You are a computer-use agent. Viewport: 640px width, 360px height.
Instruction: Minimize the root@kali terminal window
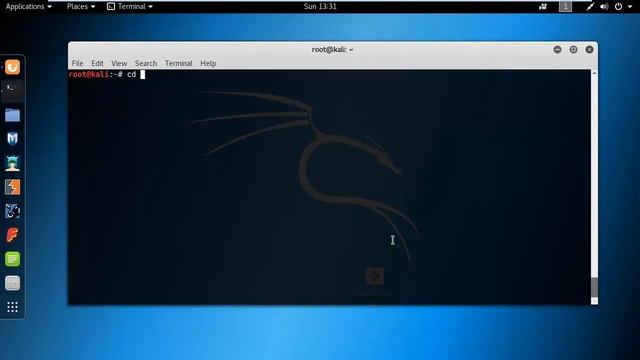pos(557,49)
